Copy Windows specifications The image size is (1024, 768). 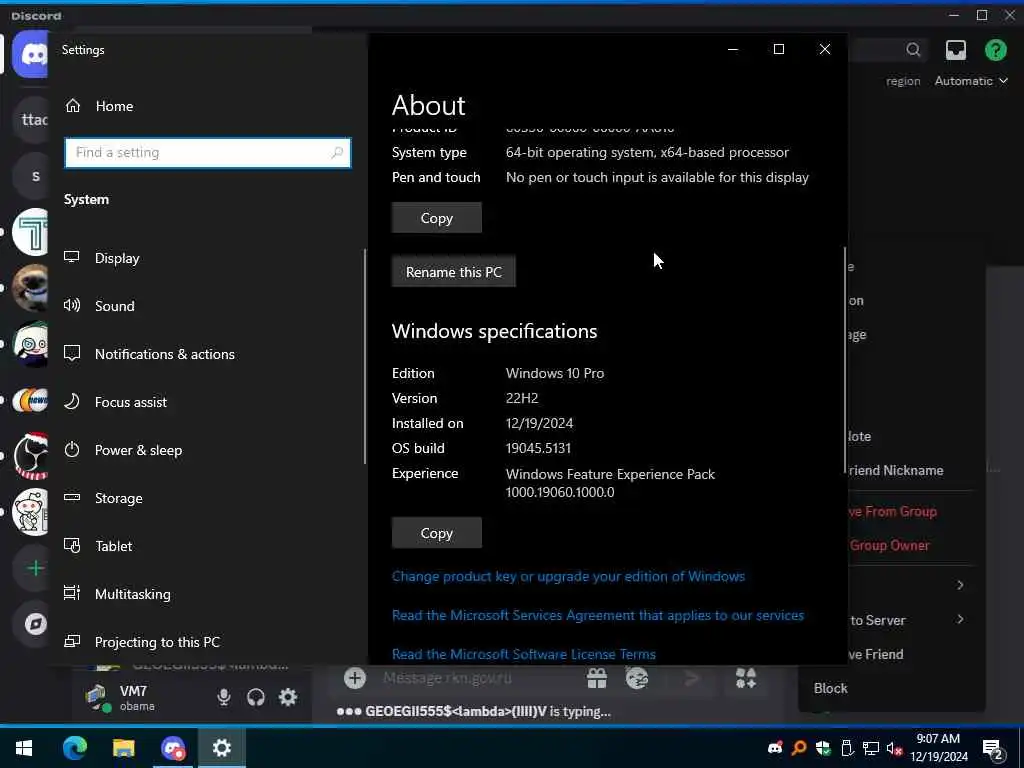(437, 533)
